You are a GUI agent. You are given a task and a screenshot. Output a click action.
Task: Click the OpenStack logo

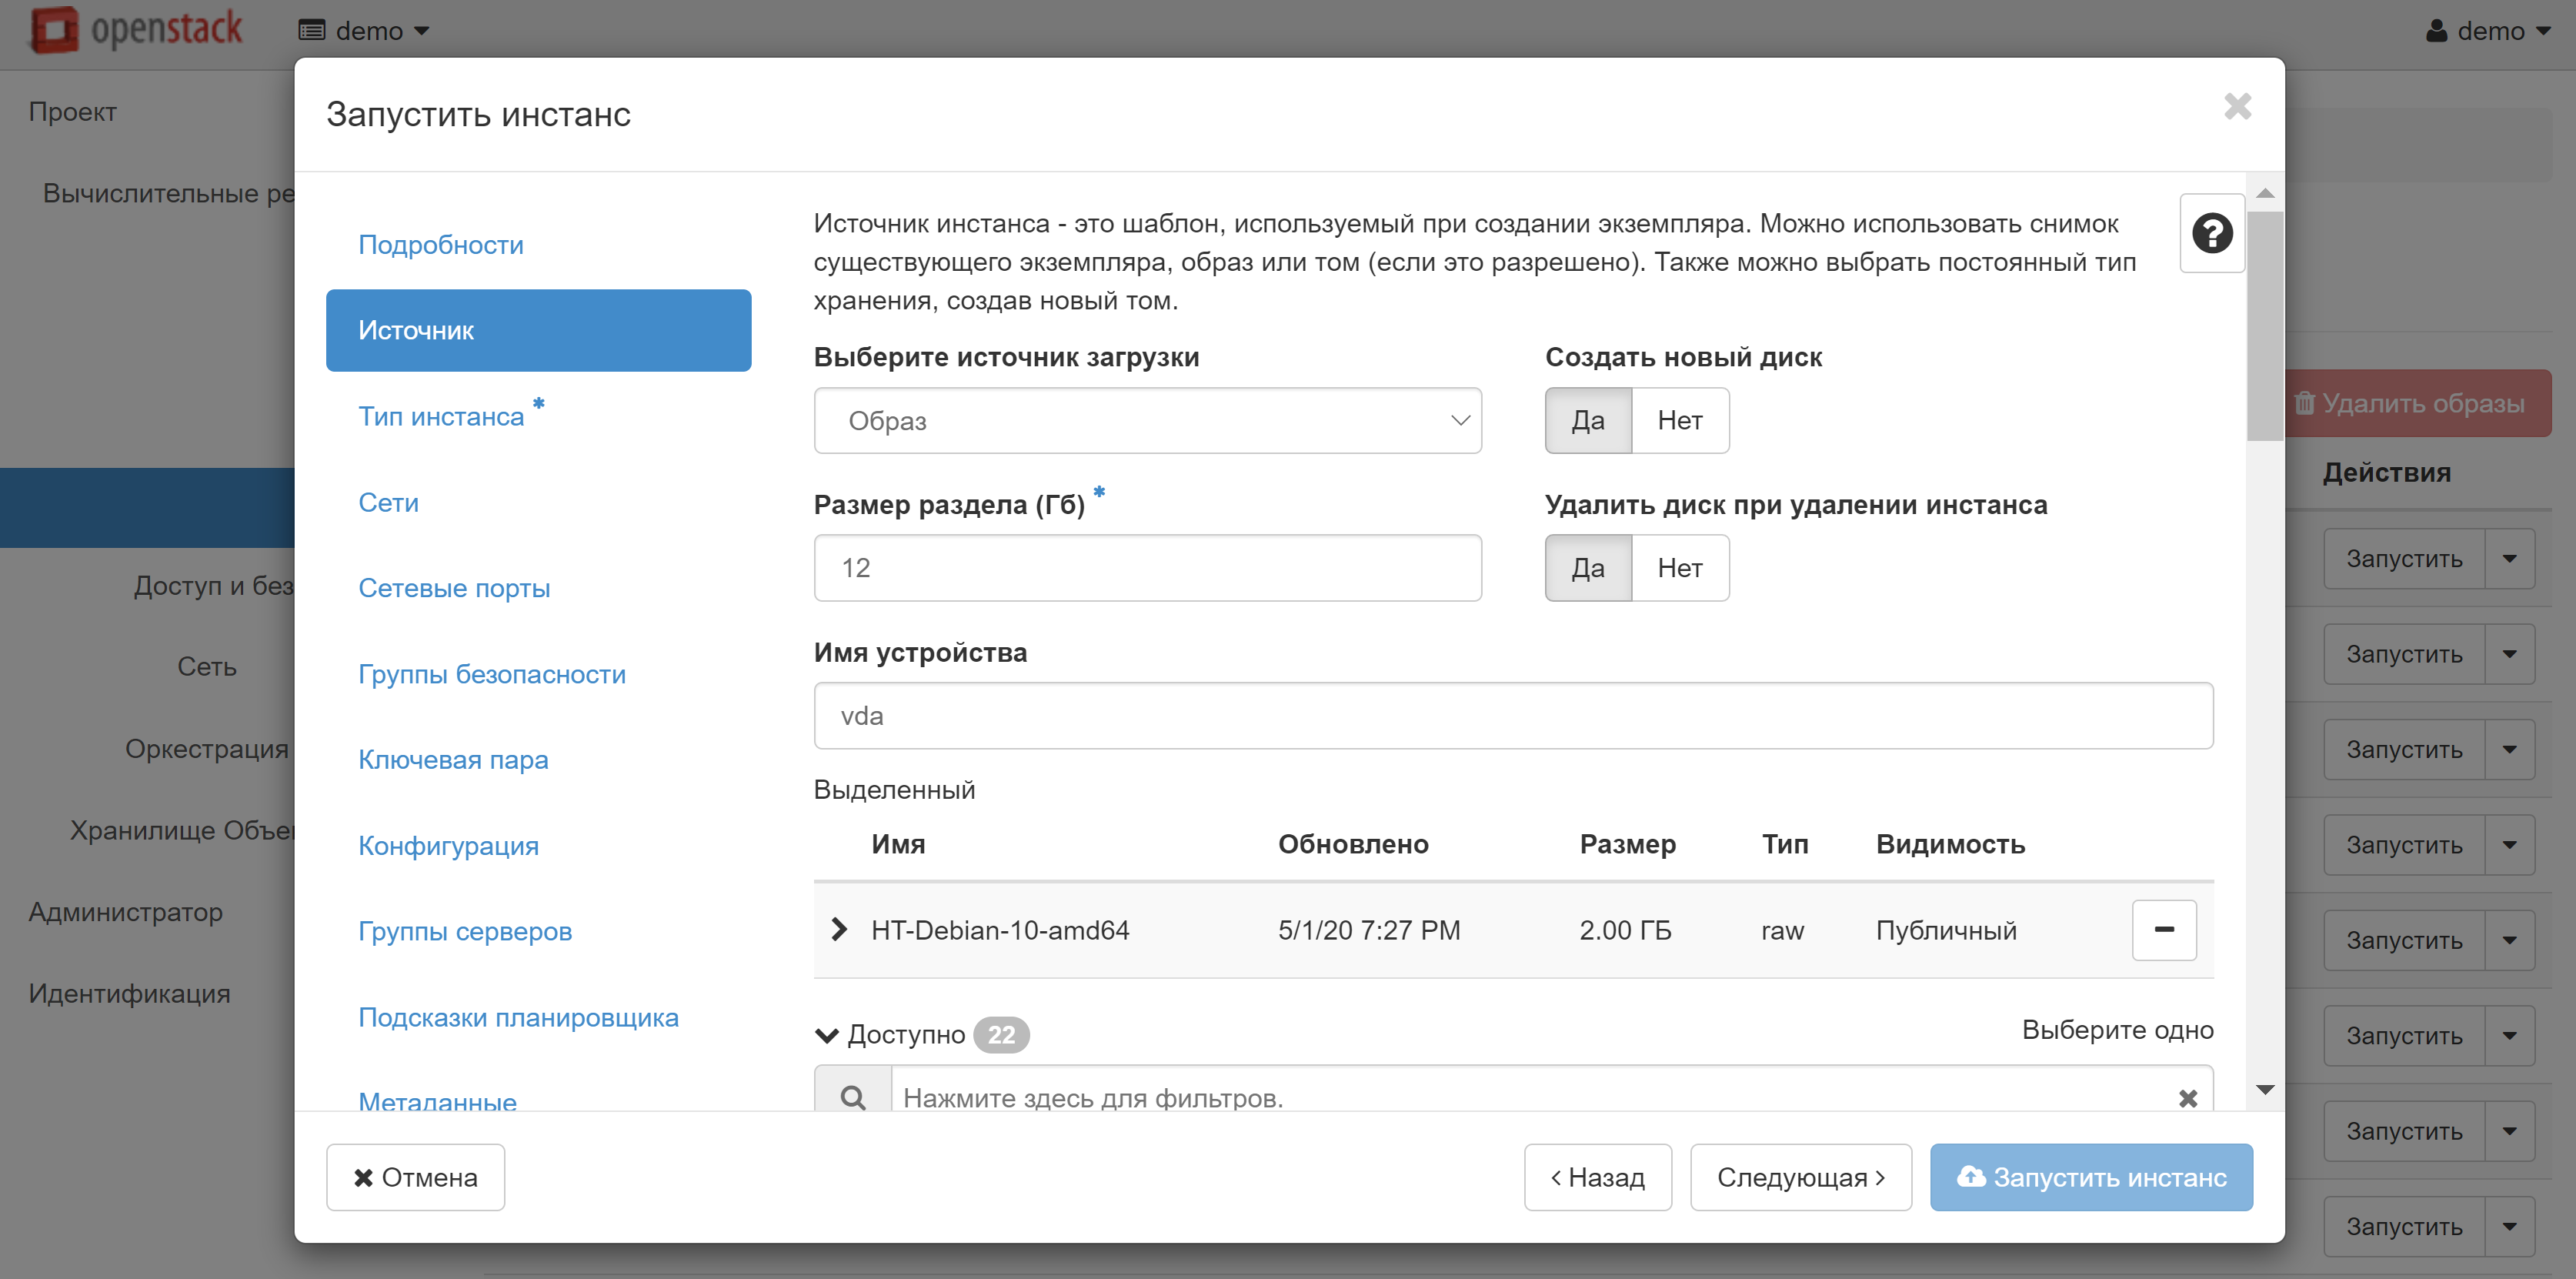137,29
